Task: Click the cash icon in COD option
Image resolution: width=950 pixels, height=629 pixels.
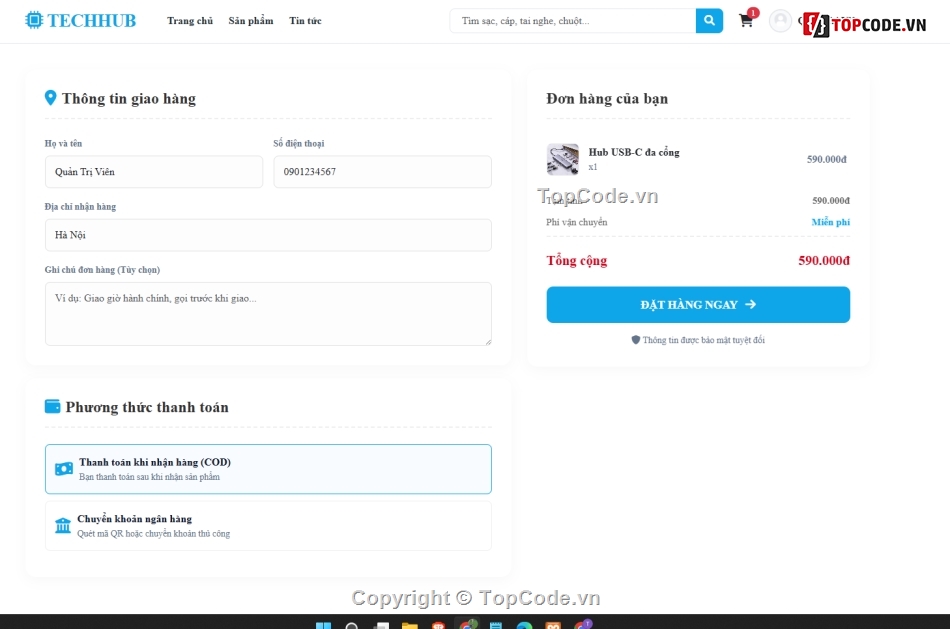Action: click(64, 468)
